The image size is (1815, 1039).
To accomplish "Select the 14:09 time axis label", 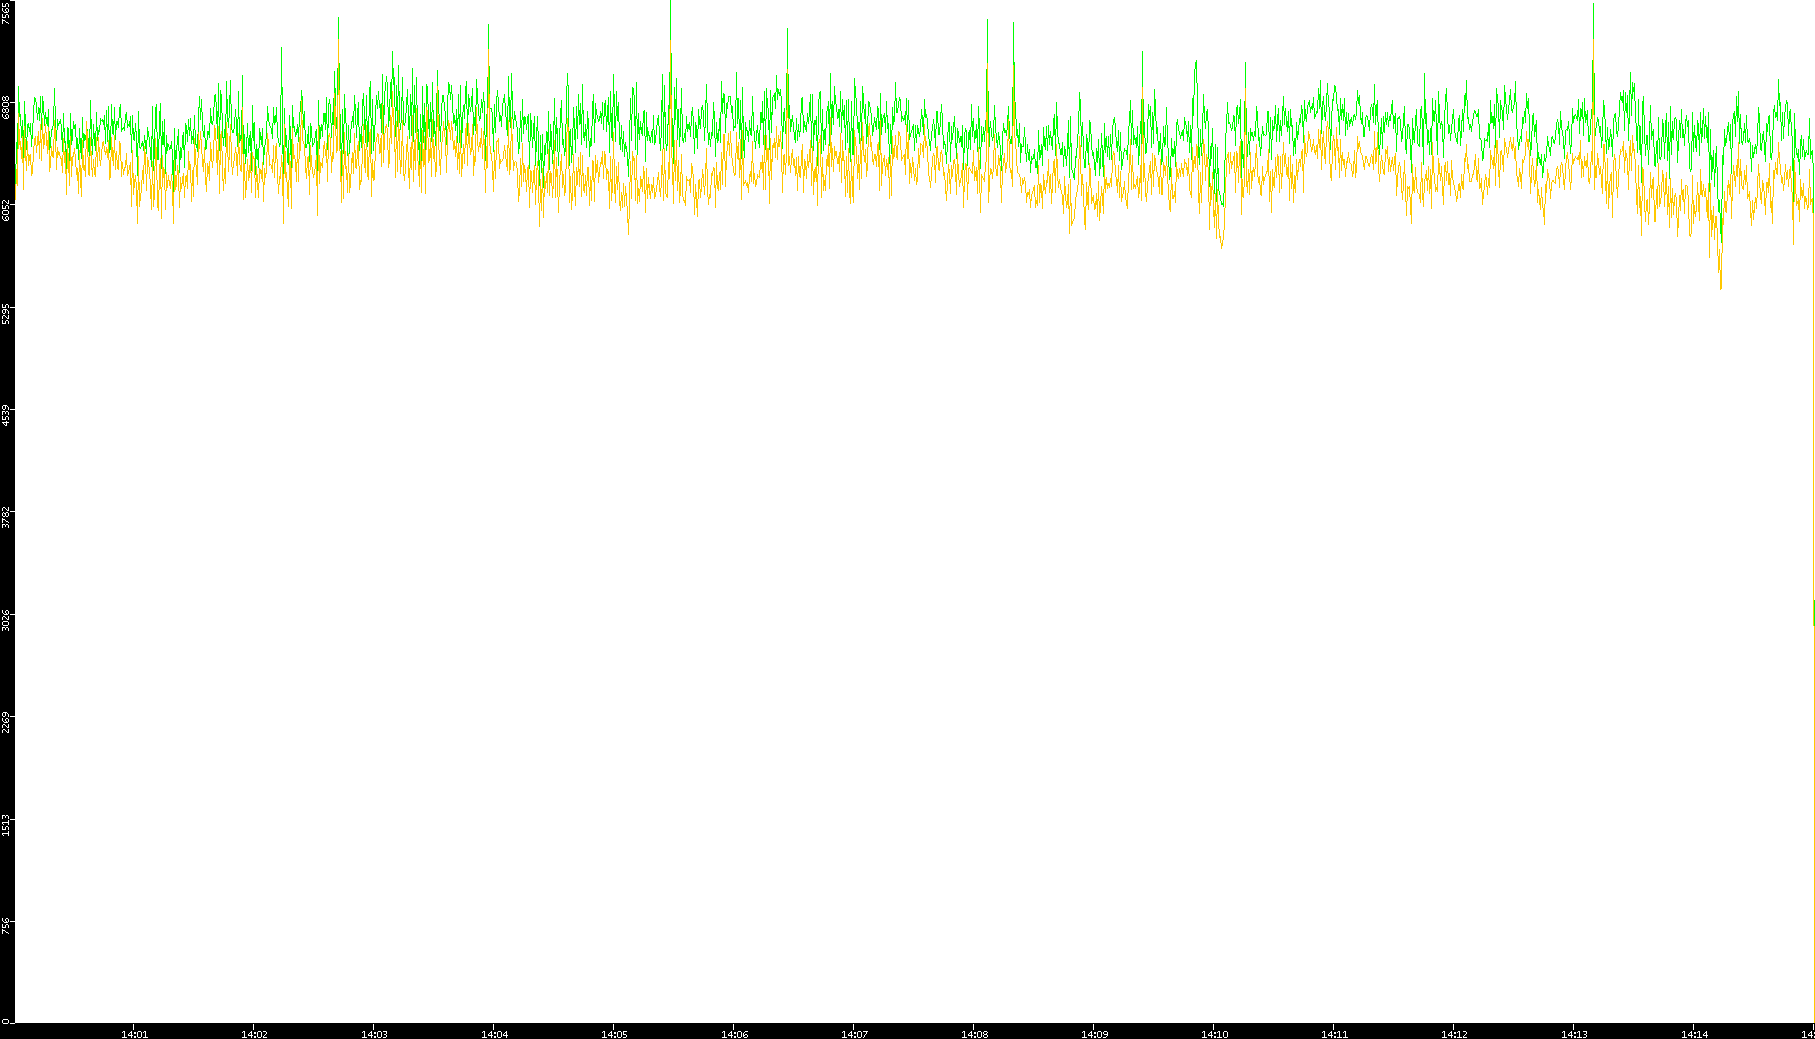I will click(x=1094, y=1034).
